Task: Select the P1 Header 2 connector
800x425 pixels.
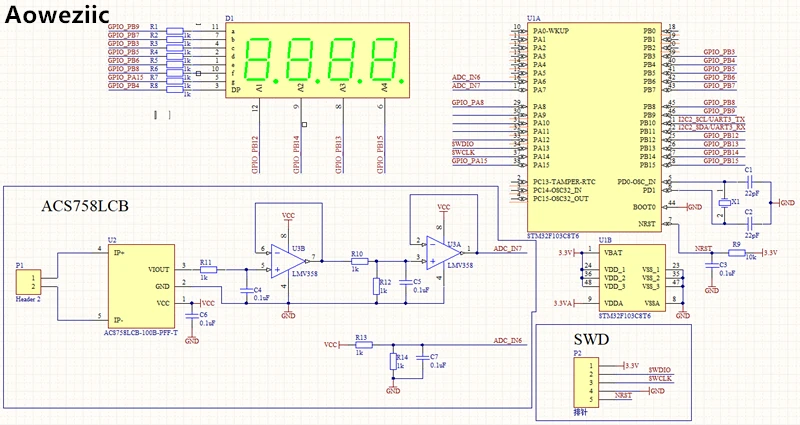Action: point(28,282)
